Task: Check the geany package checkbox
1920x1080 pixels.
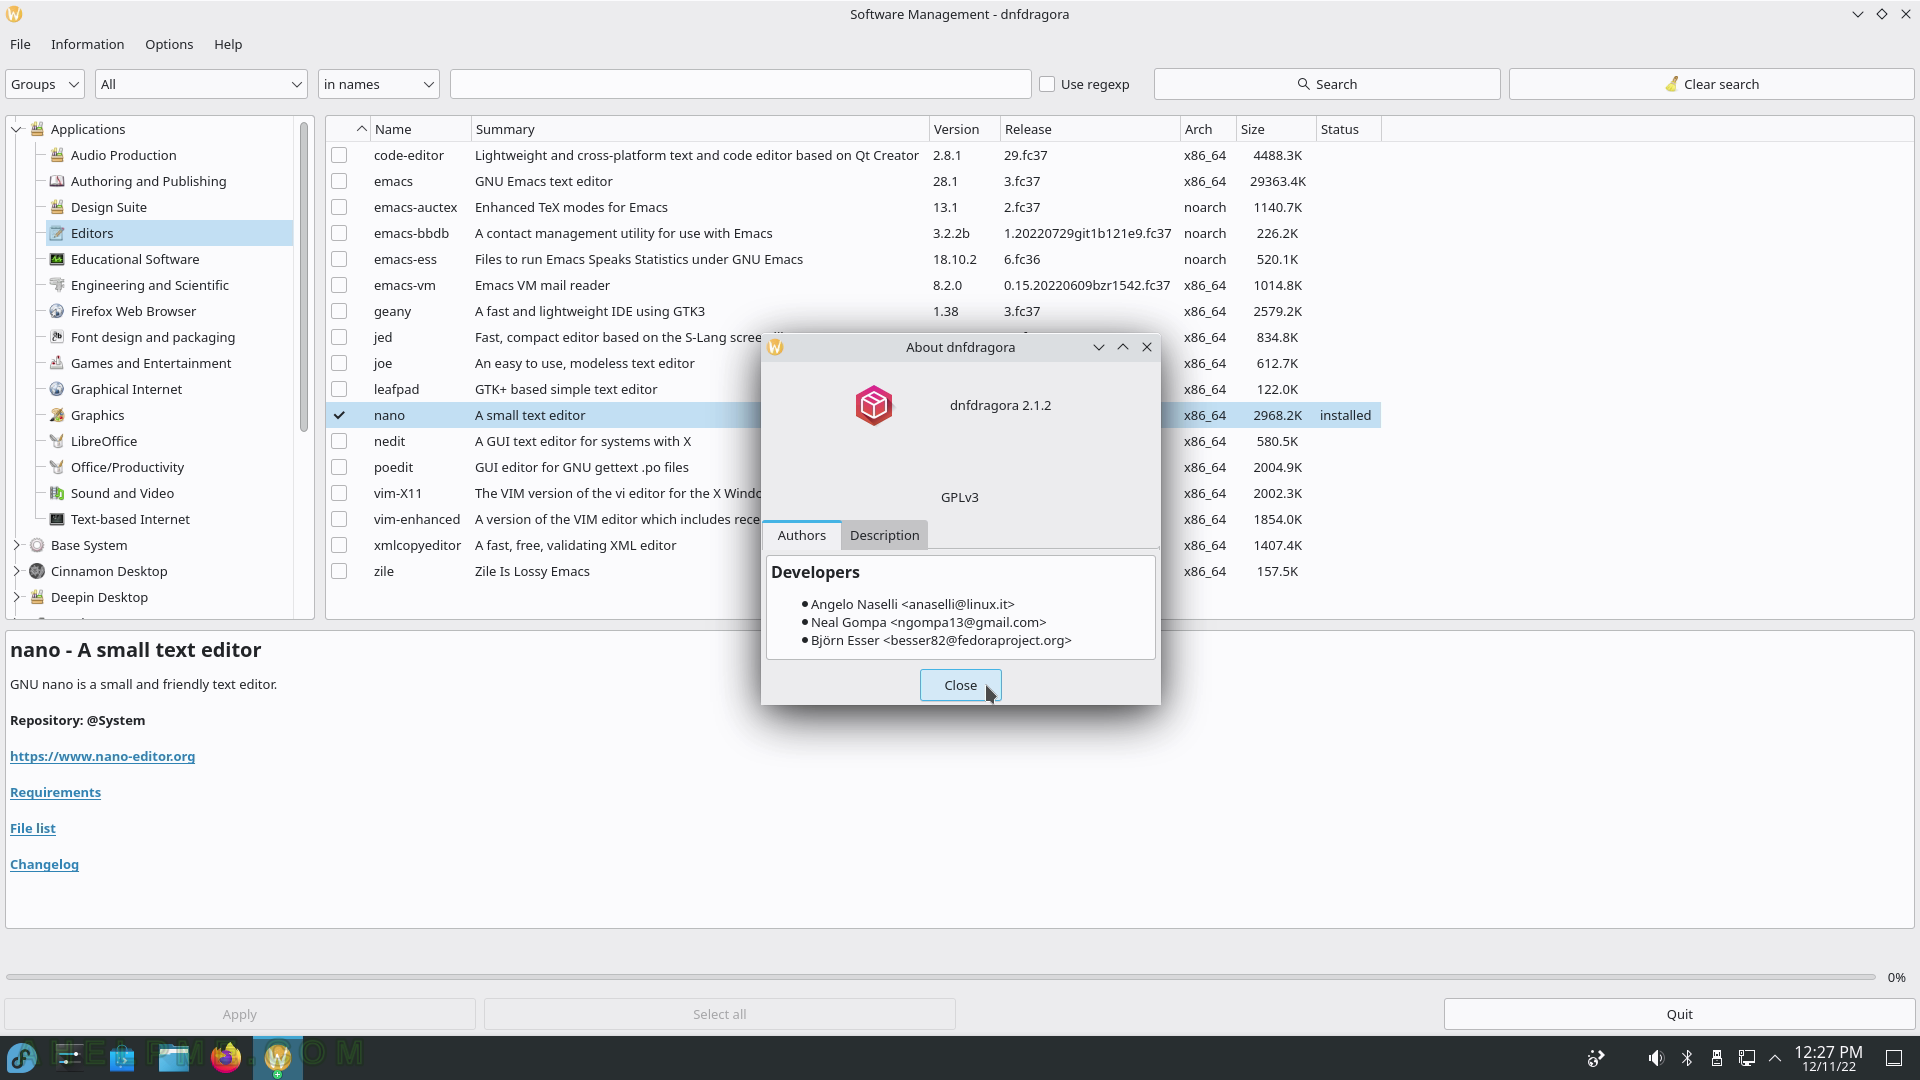Action: (339, 311)
